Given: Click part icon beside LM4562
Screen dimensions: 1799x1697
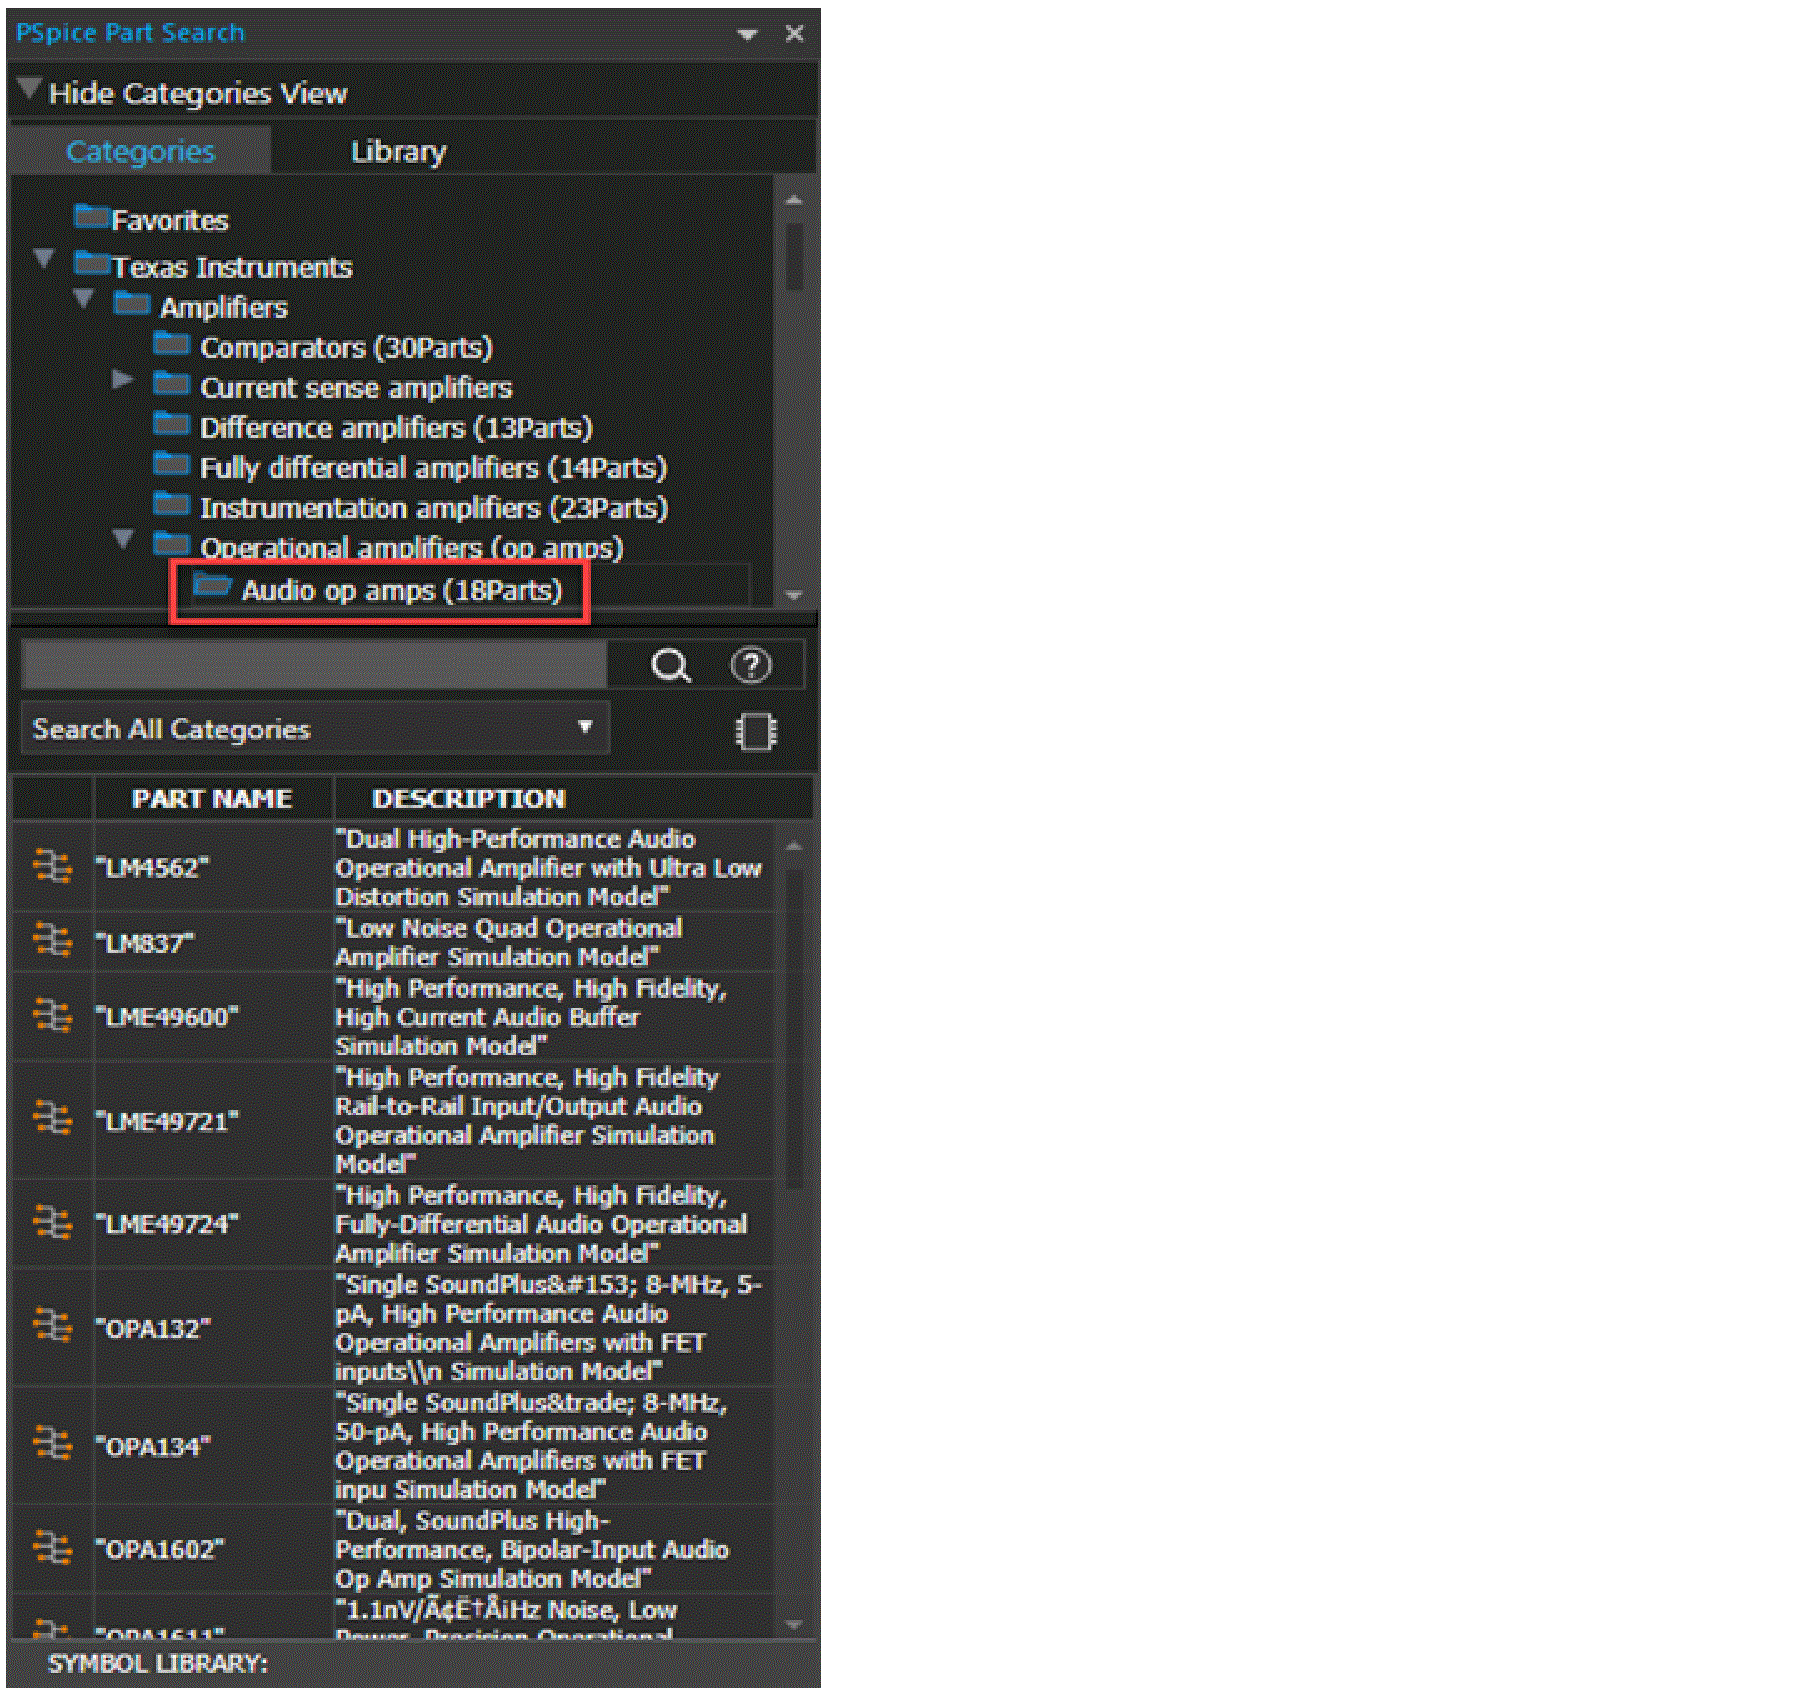Looking at the screenshot, I should click(52, 866).
